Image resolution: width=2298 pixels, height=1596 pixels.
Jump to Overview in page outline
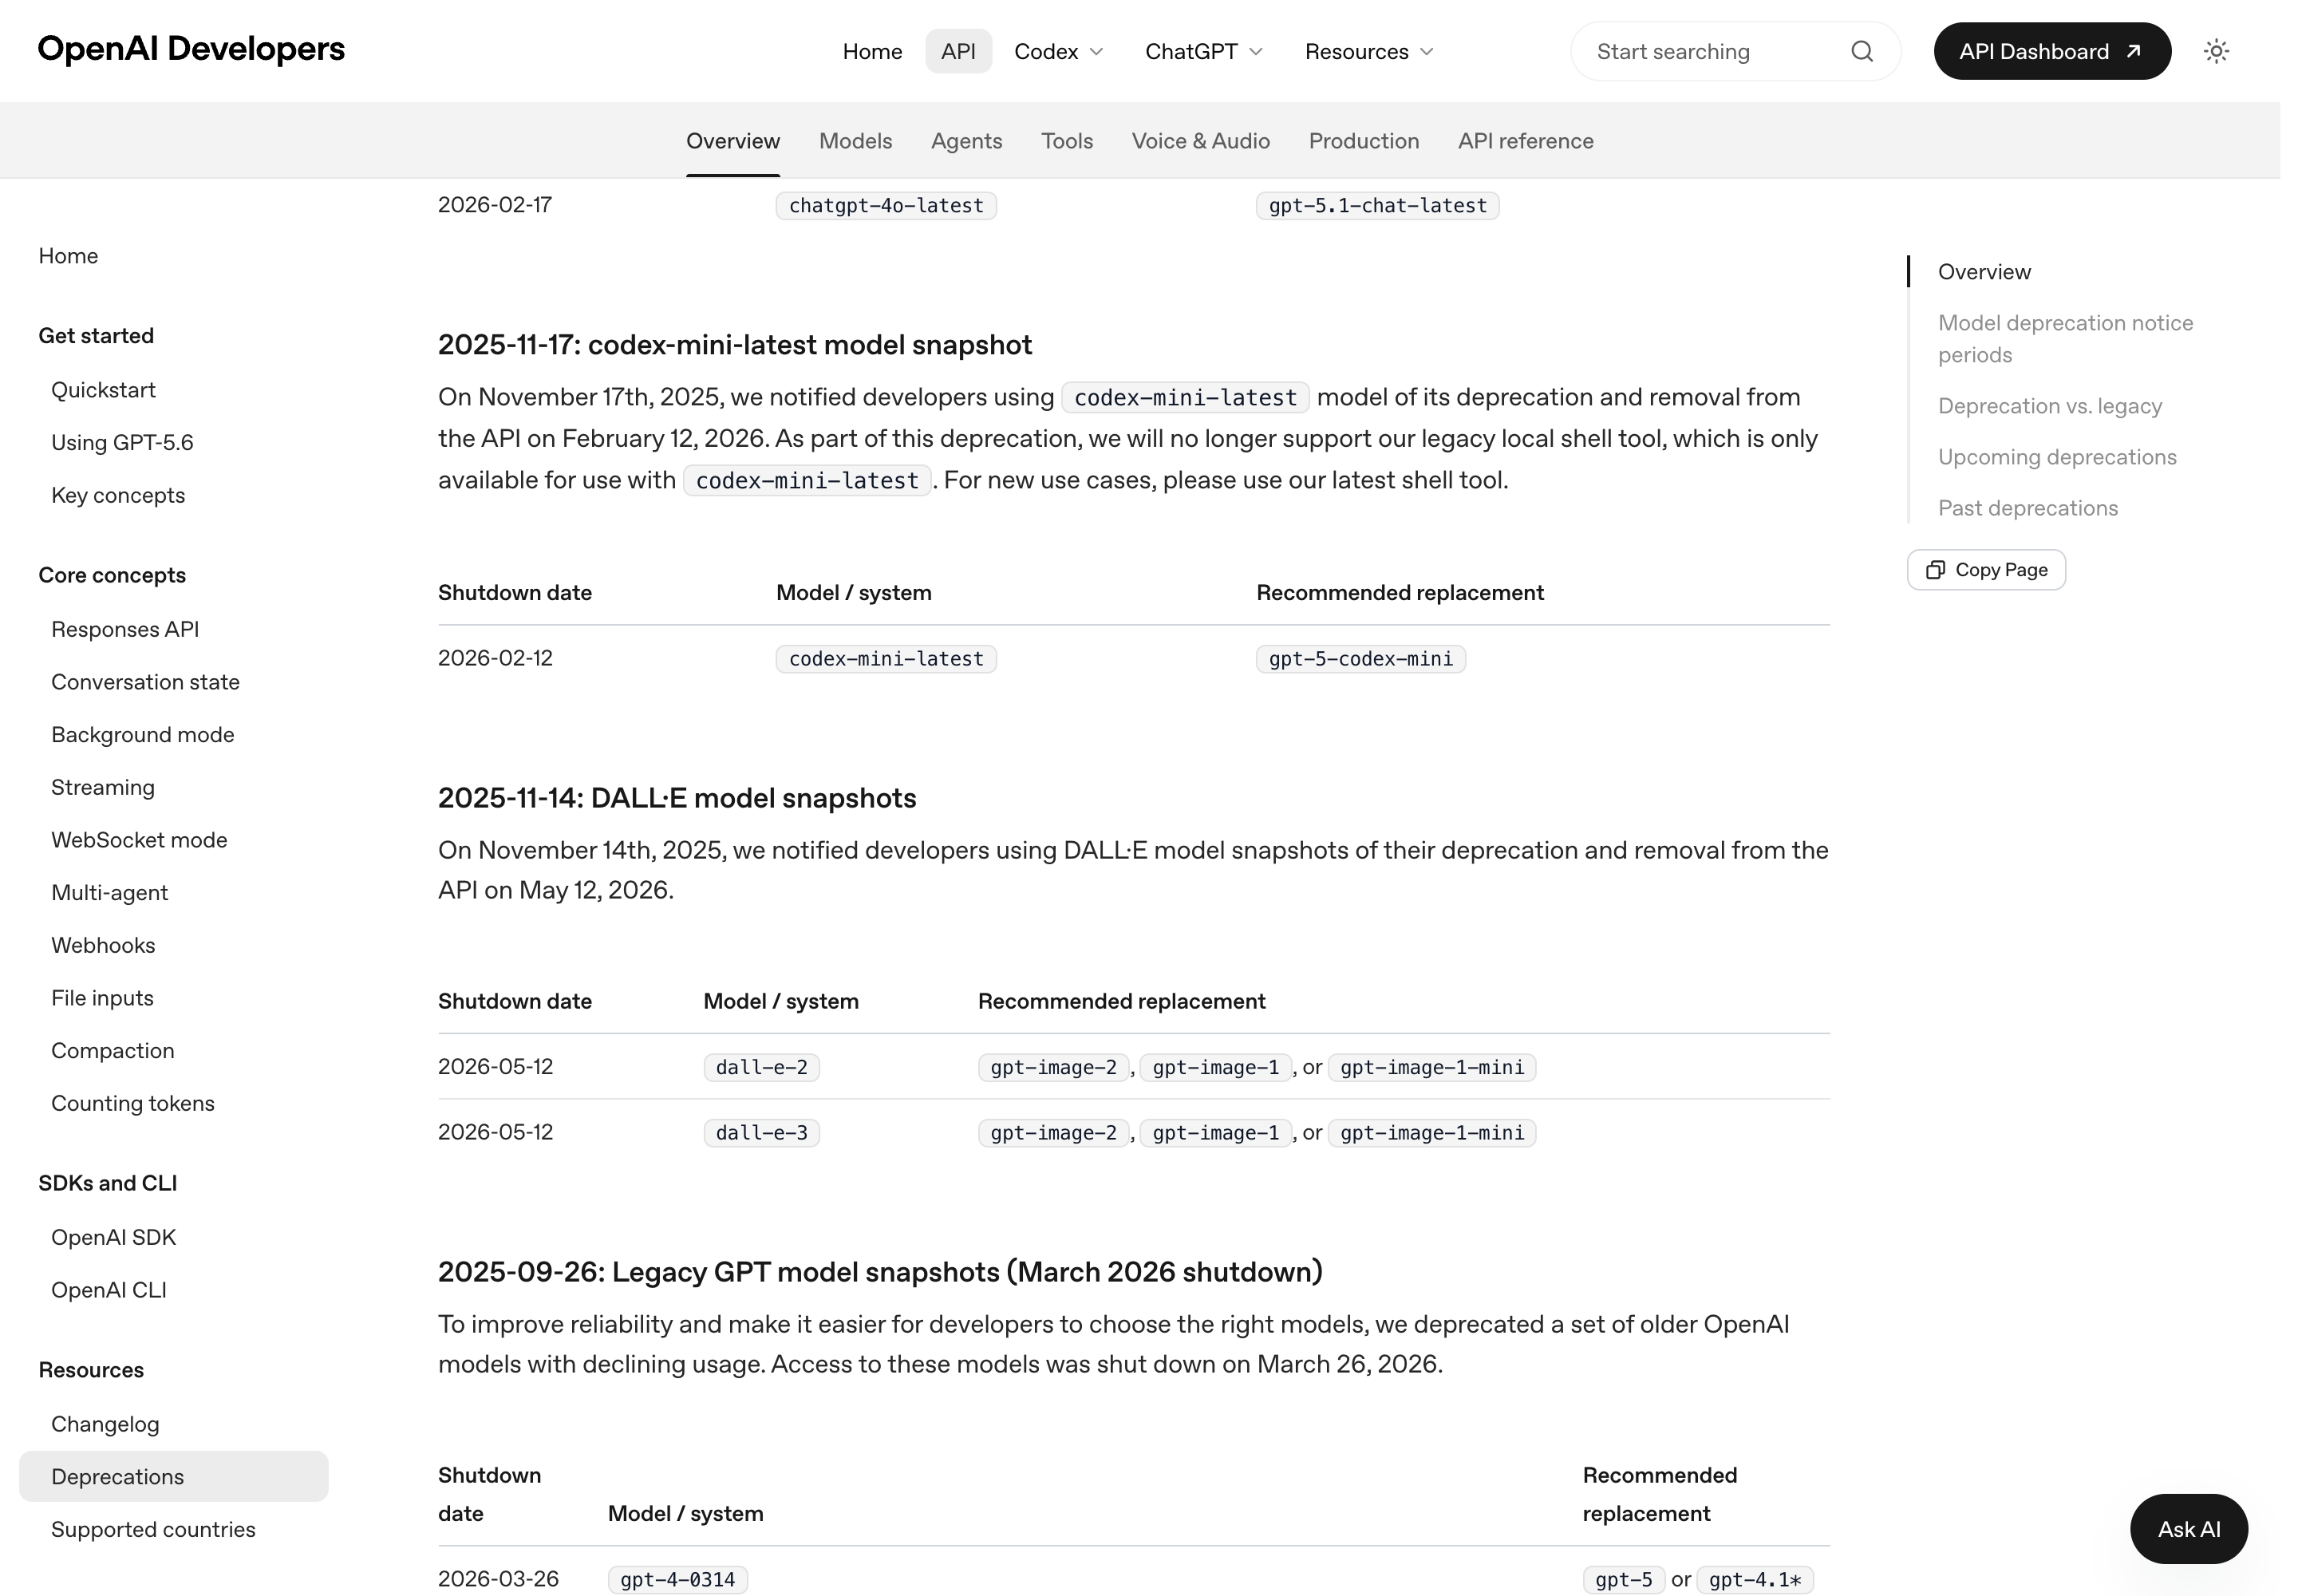(1984, 272)
